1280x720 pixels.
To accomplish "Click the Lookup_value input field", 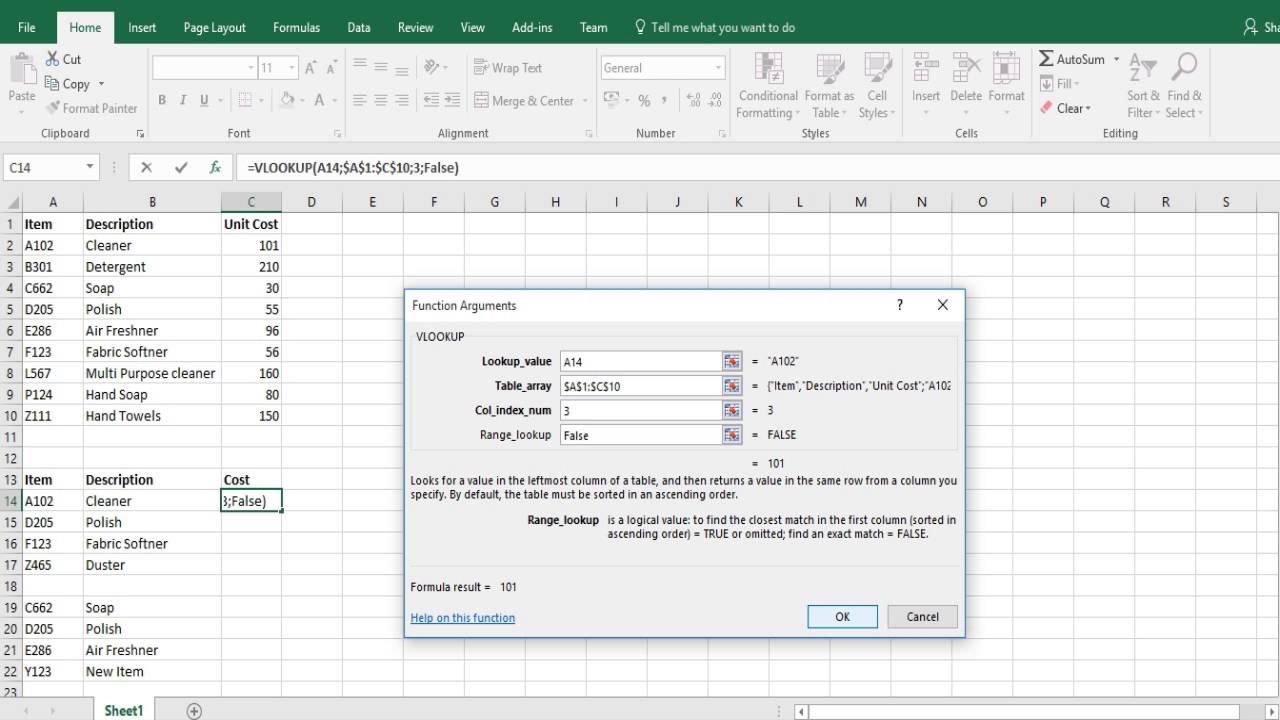I will [641, 361].
